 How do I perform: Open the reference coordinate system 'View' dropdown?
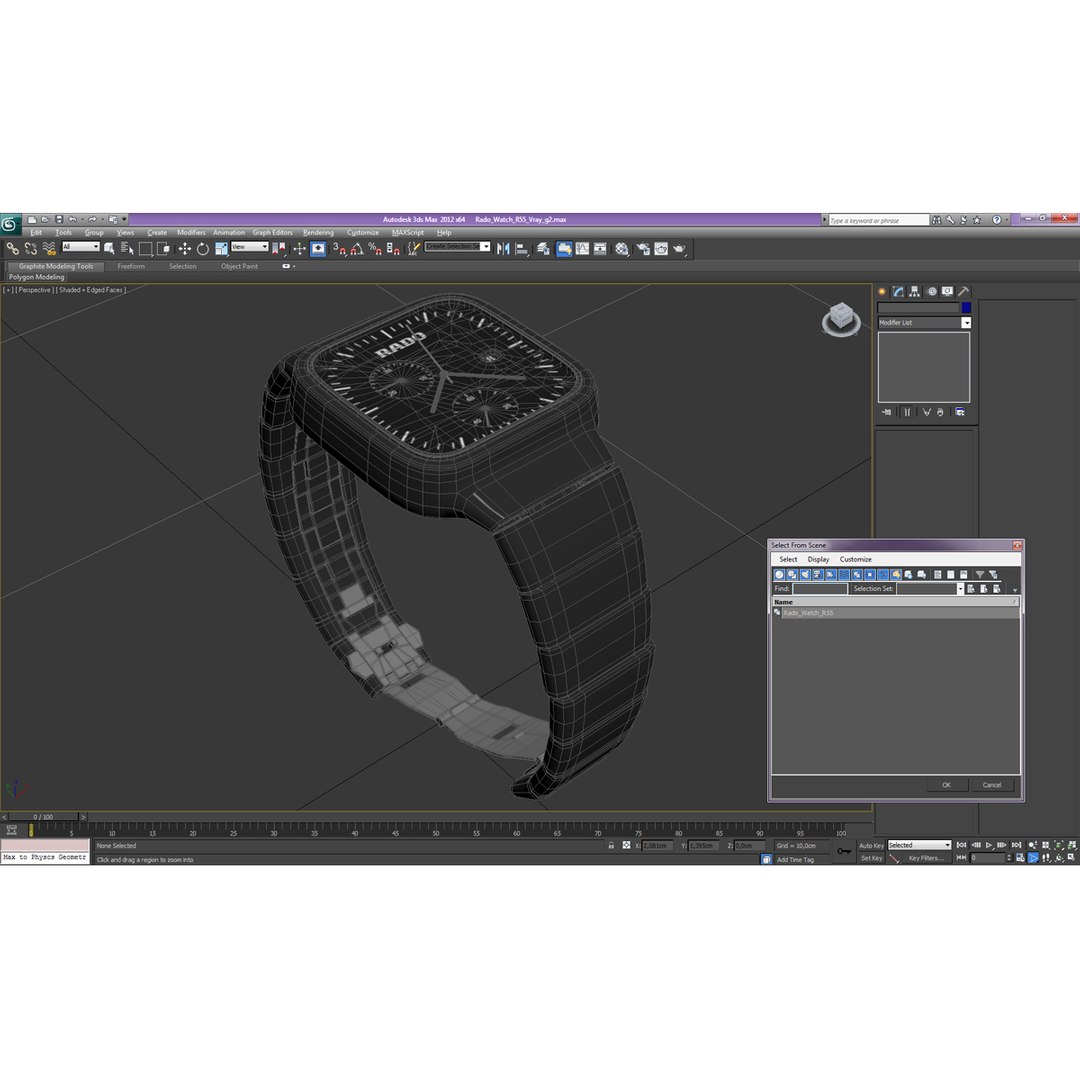[249, 247]
